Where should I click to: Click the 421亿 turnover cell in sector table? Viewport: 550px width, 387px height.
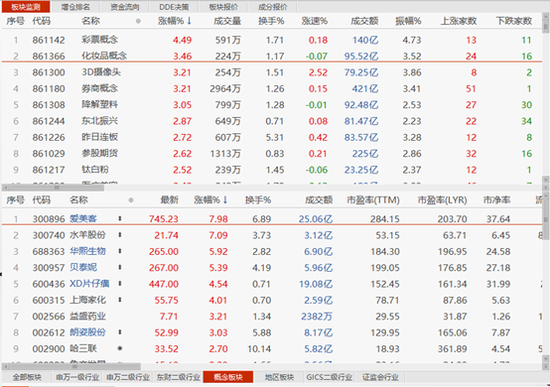point(365,89)
